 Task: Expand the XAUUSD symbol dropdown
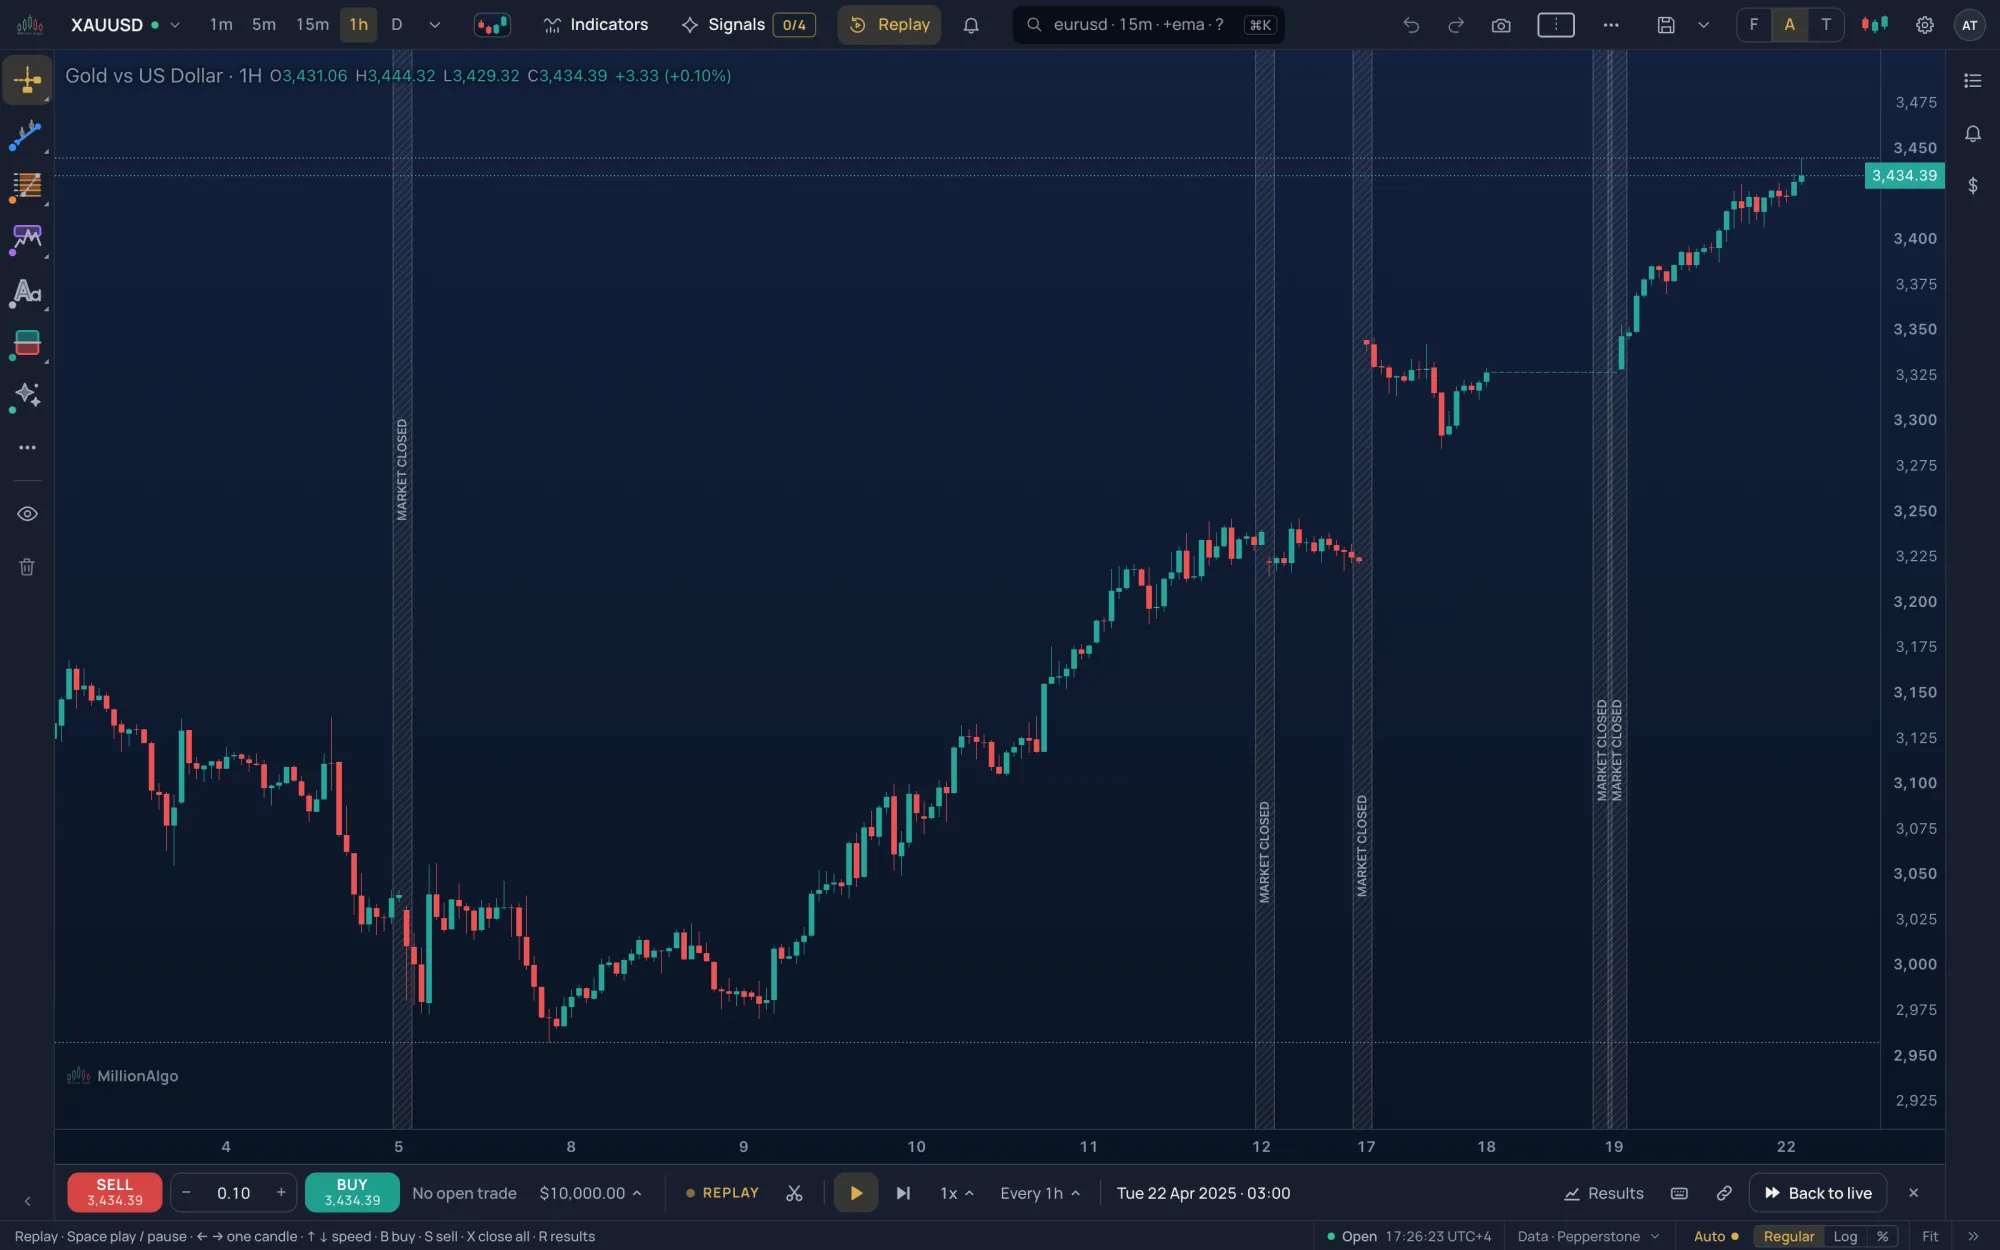[x=175, y=25]
